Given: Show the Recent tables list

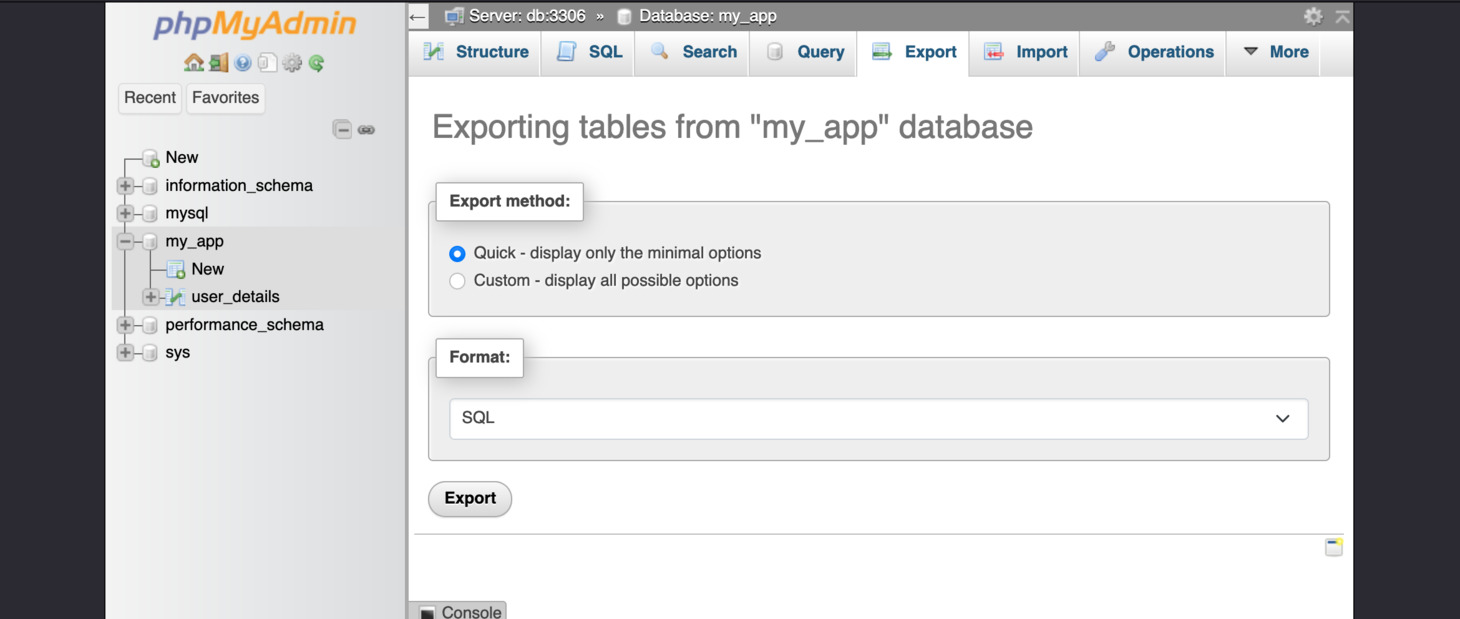Looking at the screenshot, I should [150, 98].
